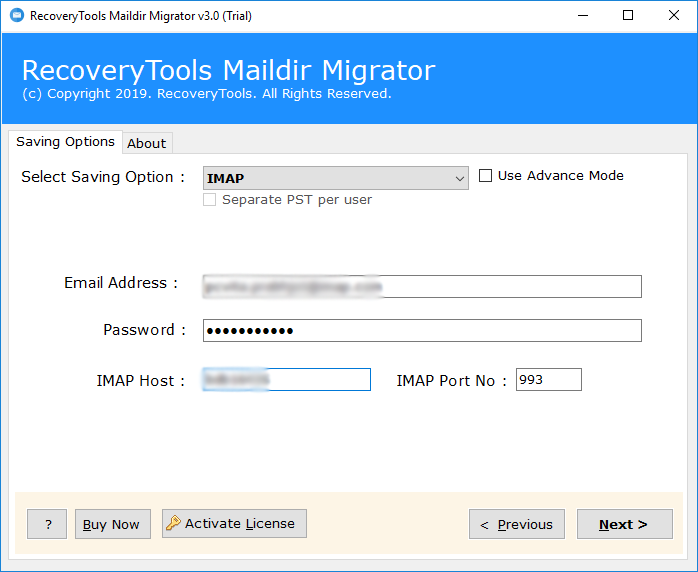
Task: Open the Select Saving Option IMAP dropdown
Action: point(336,178)
